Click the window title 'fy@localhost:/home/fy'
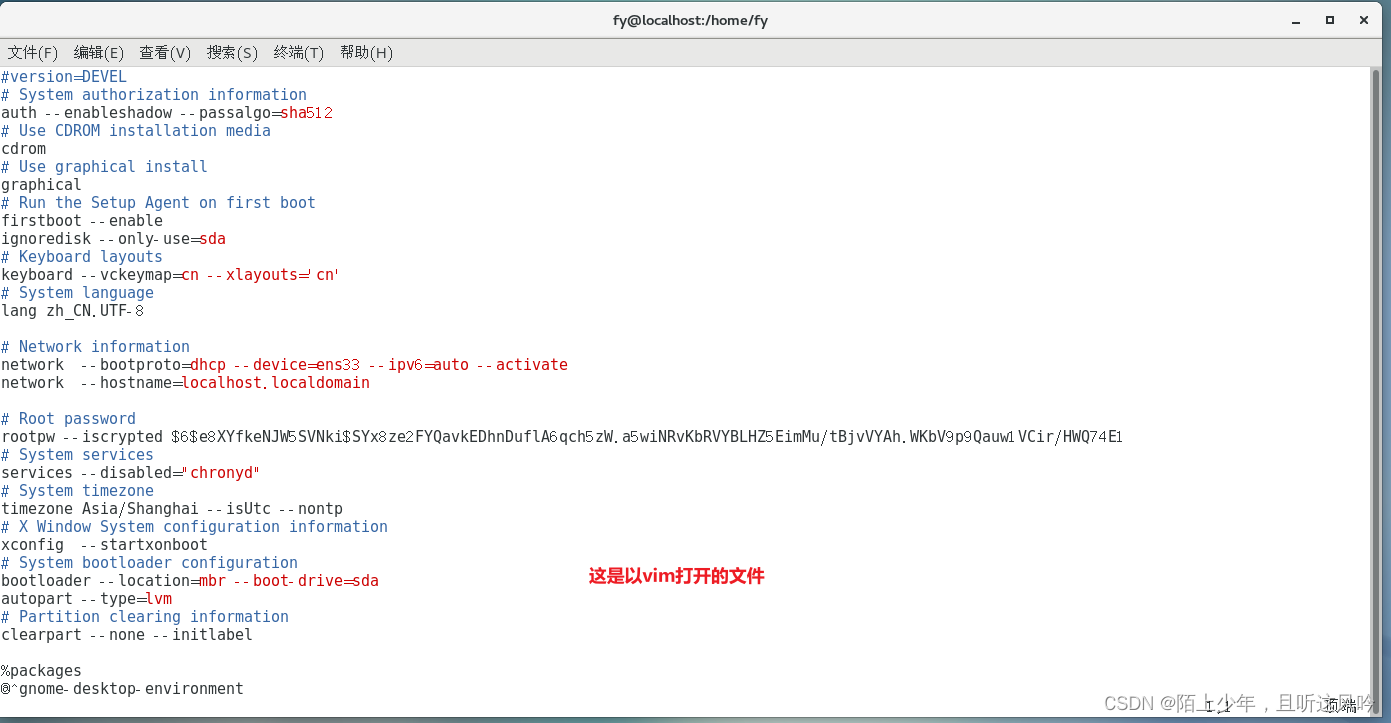The height and width of the screenshot is (723, 1391). [x=690, y=20]
